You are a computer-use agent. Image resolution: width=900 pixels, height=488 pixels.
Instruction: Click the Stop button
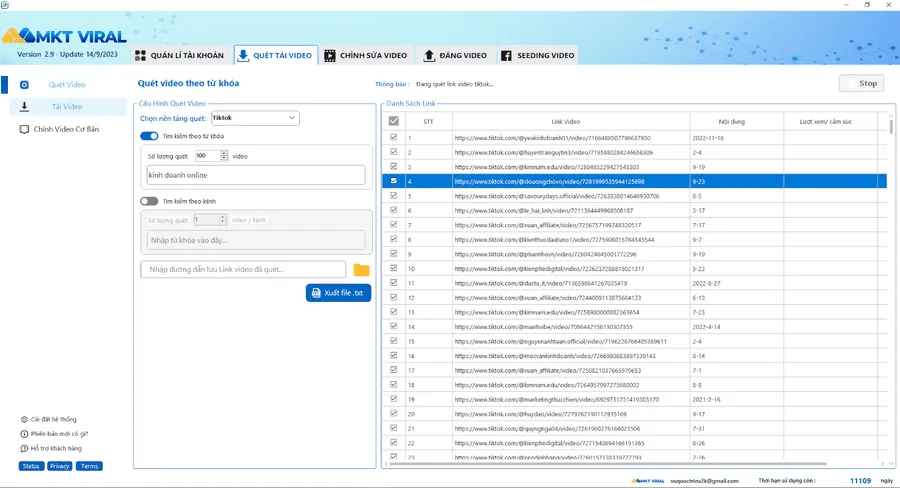[862, 83]
